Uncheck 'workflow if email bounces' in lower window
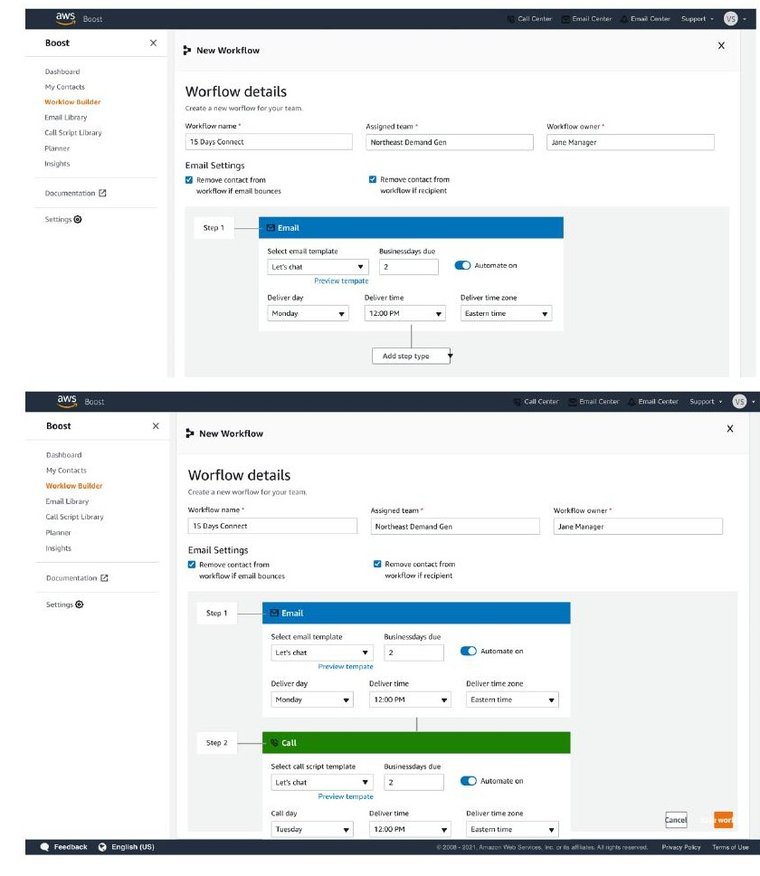Viewport: 760px width, 876px height. (x=192, y=564)
